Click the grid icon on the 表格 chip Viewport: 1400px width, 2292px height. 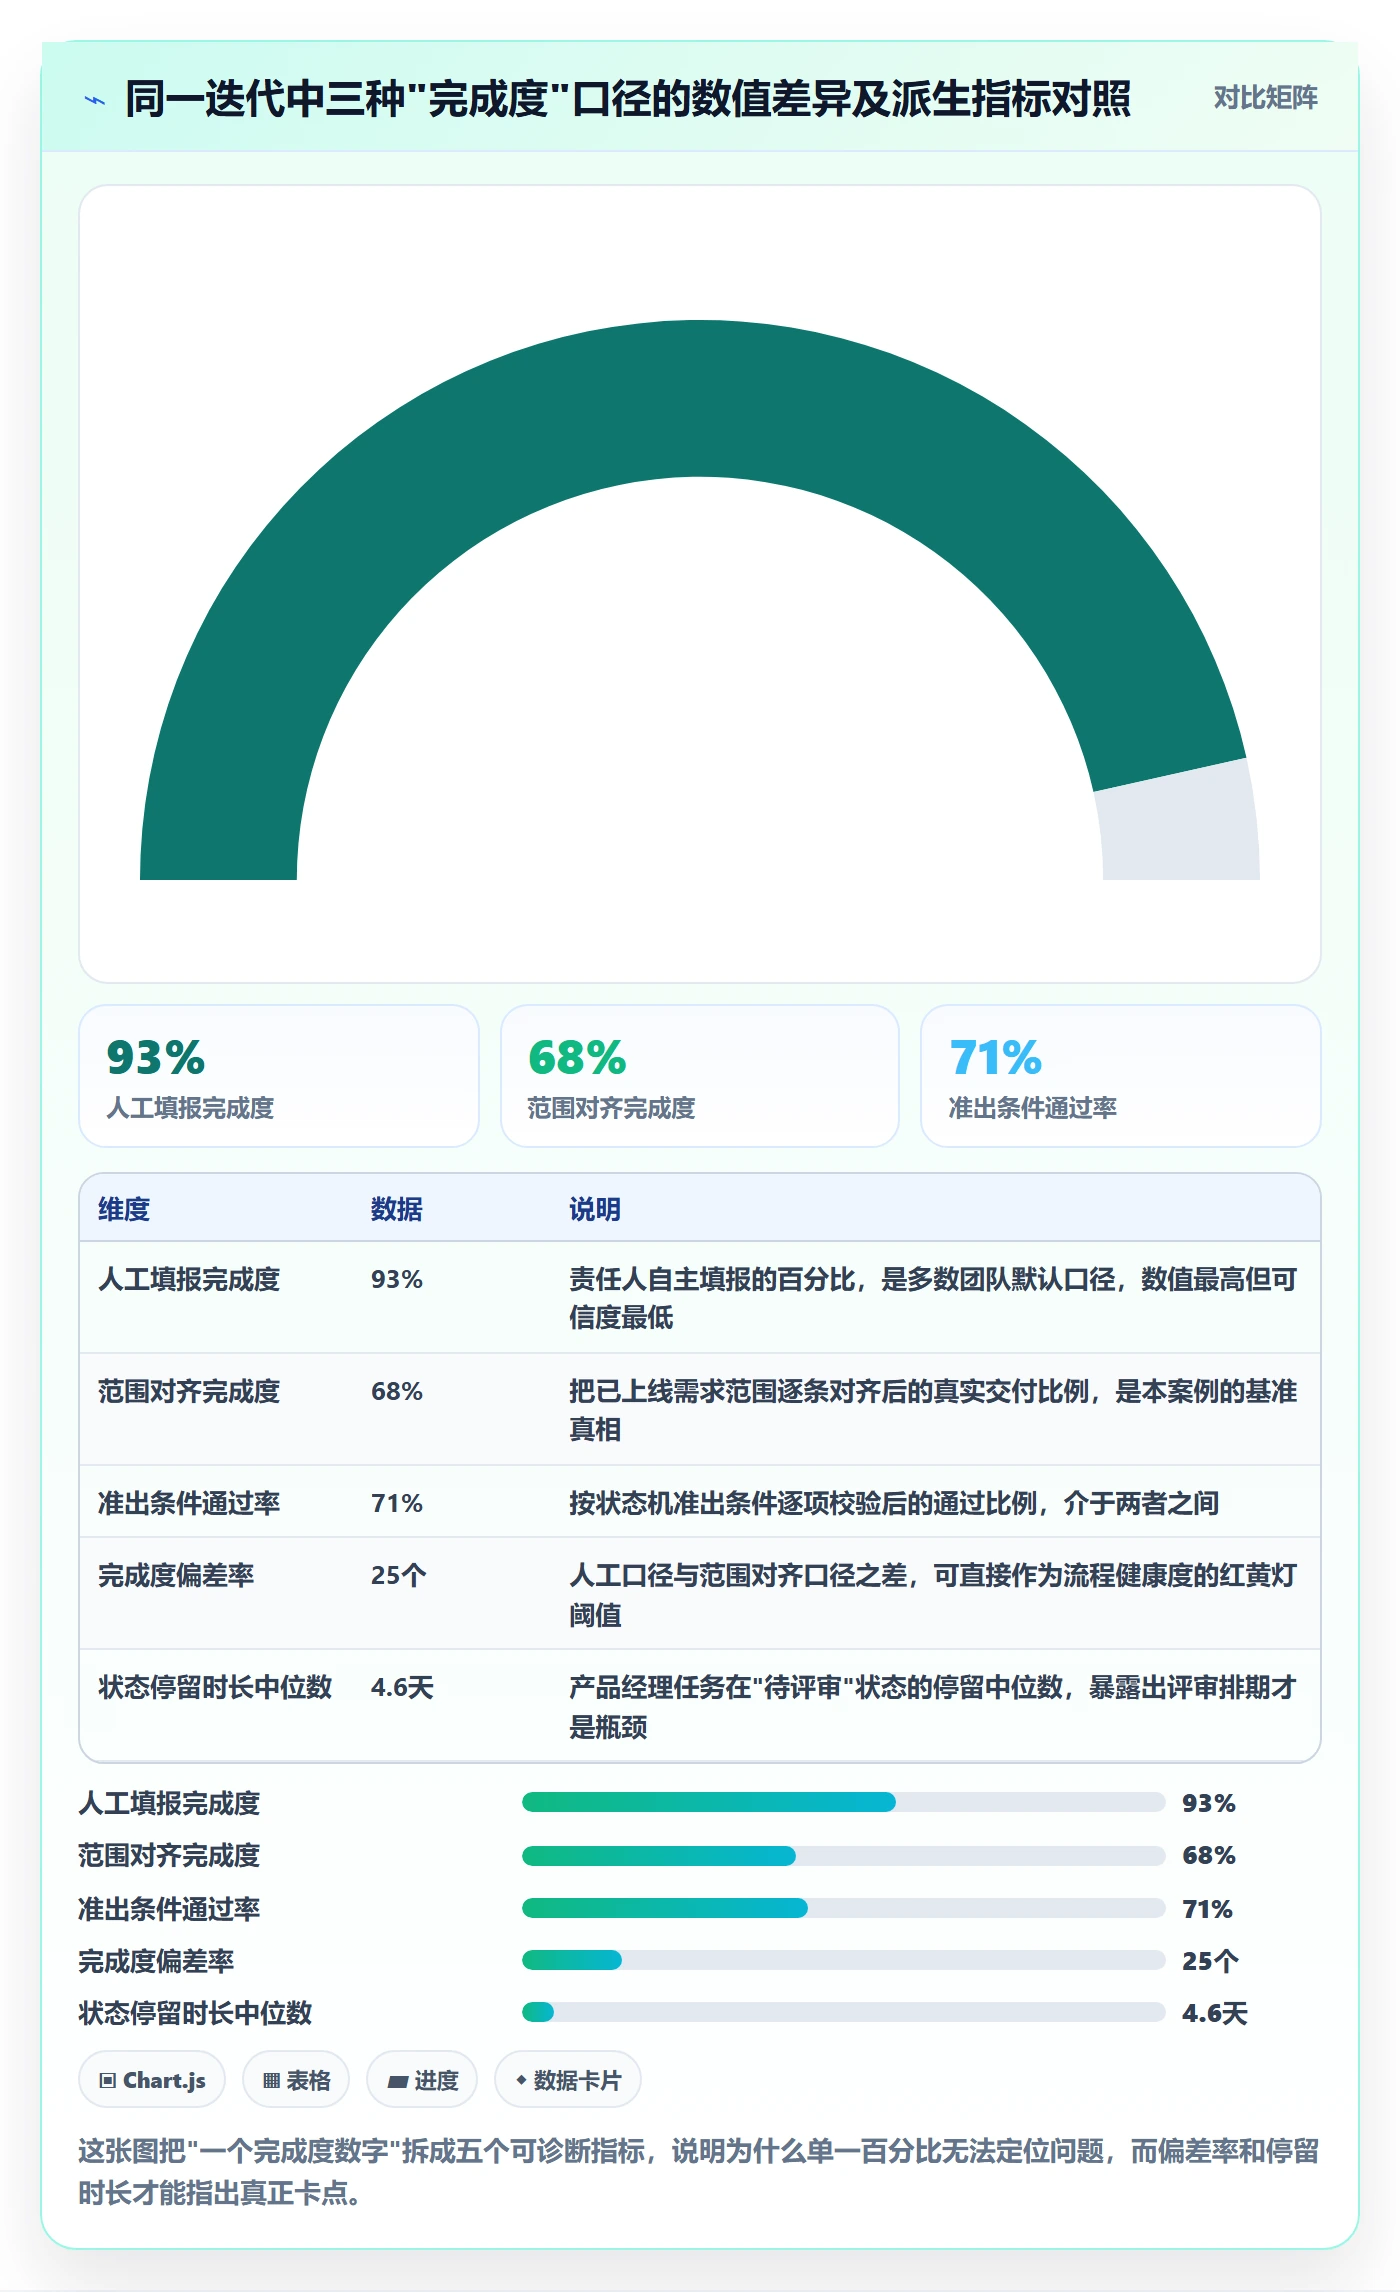[271, 2081]
